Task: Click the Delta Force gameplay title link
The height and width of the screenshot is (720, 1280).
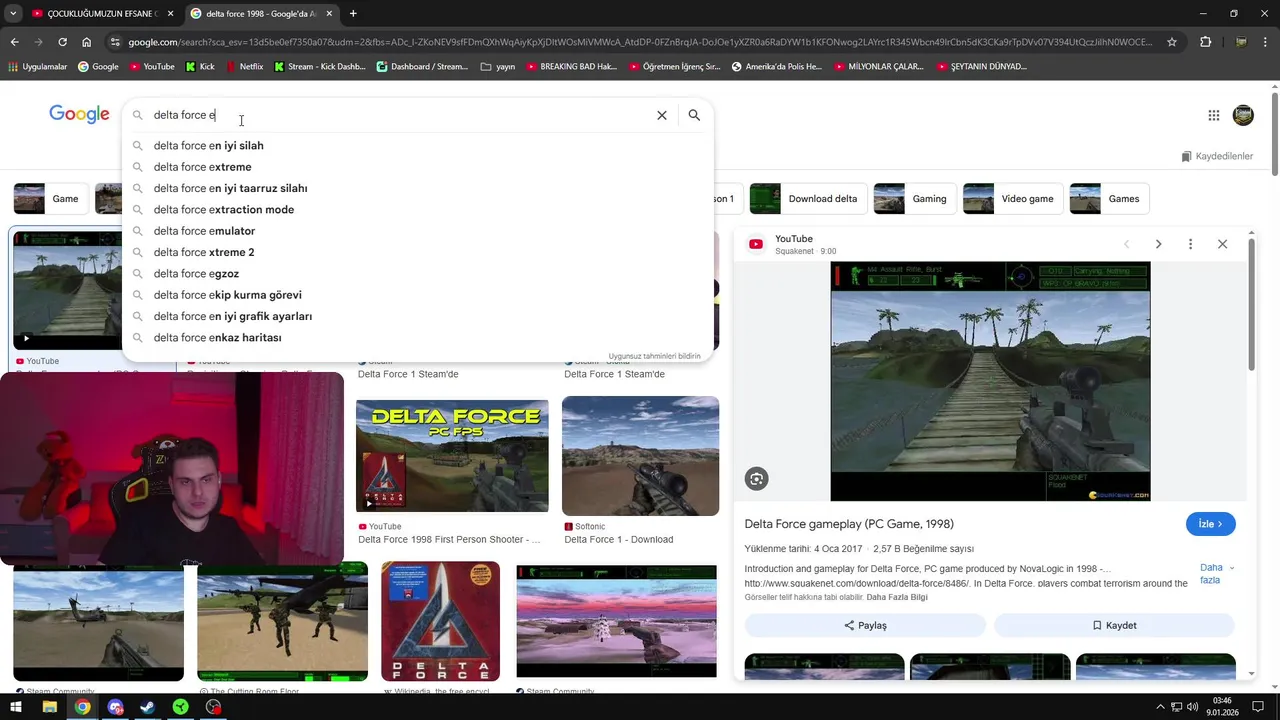Action: tap(849, 524)
